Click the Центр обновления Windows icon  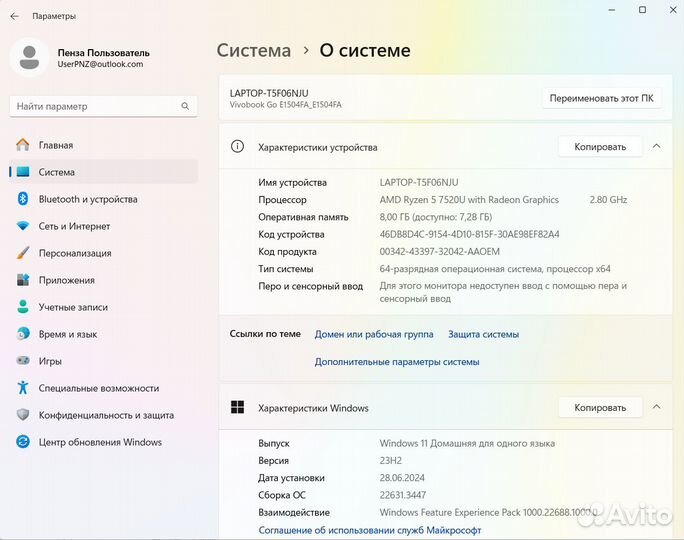click(23, 442)
